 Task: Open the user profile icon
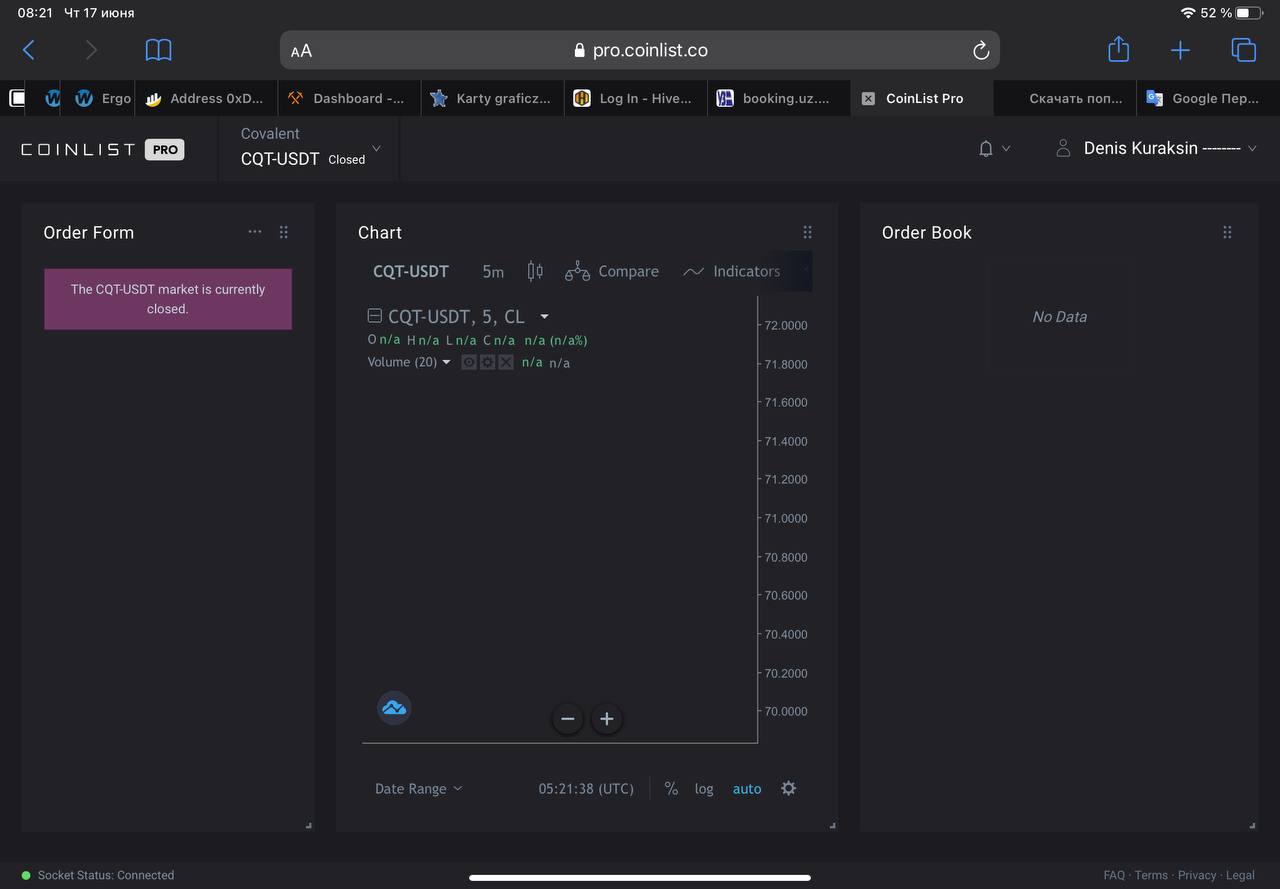pyautogui.click(x=1063, y=148)
